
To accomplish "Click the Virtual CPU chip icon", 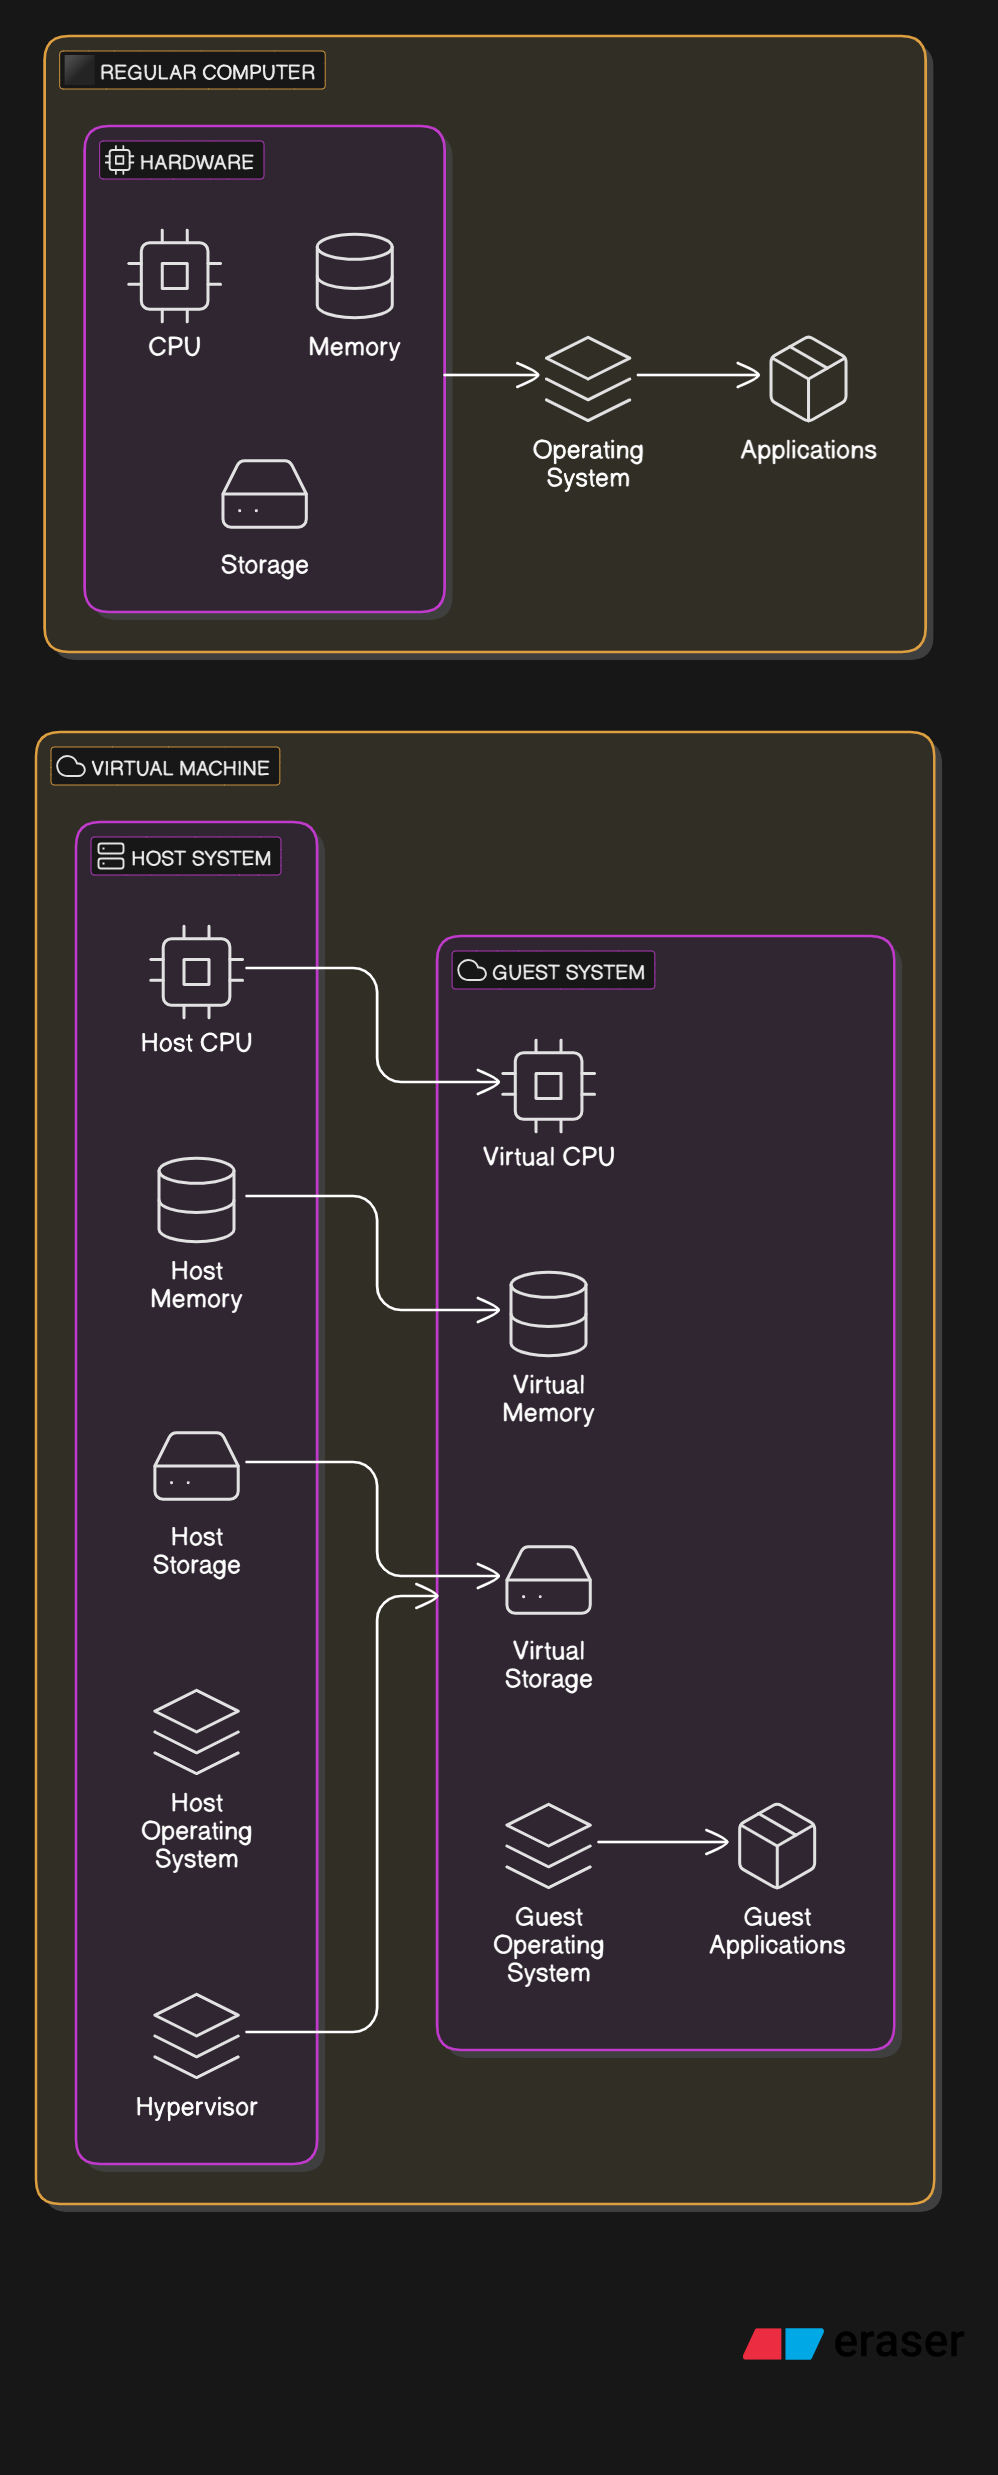I will click(x=548, y=1086).
